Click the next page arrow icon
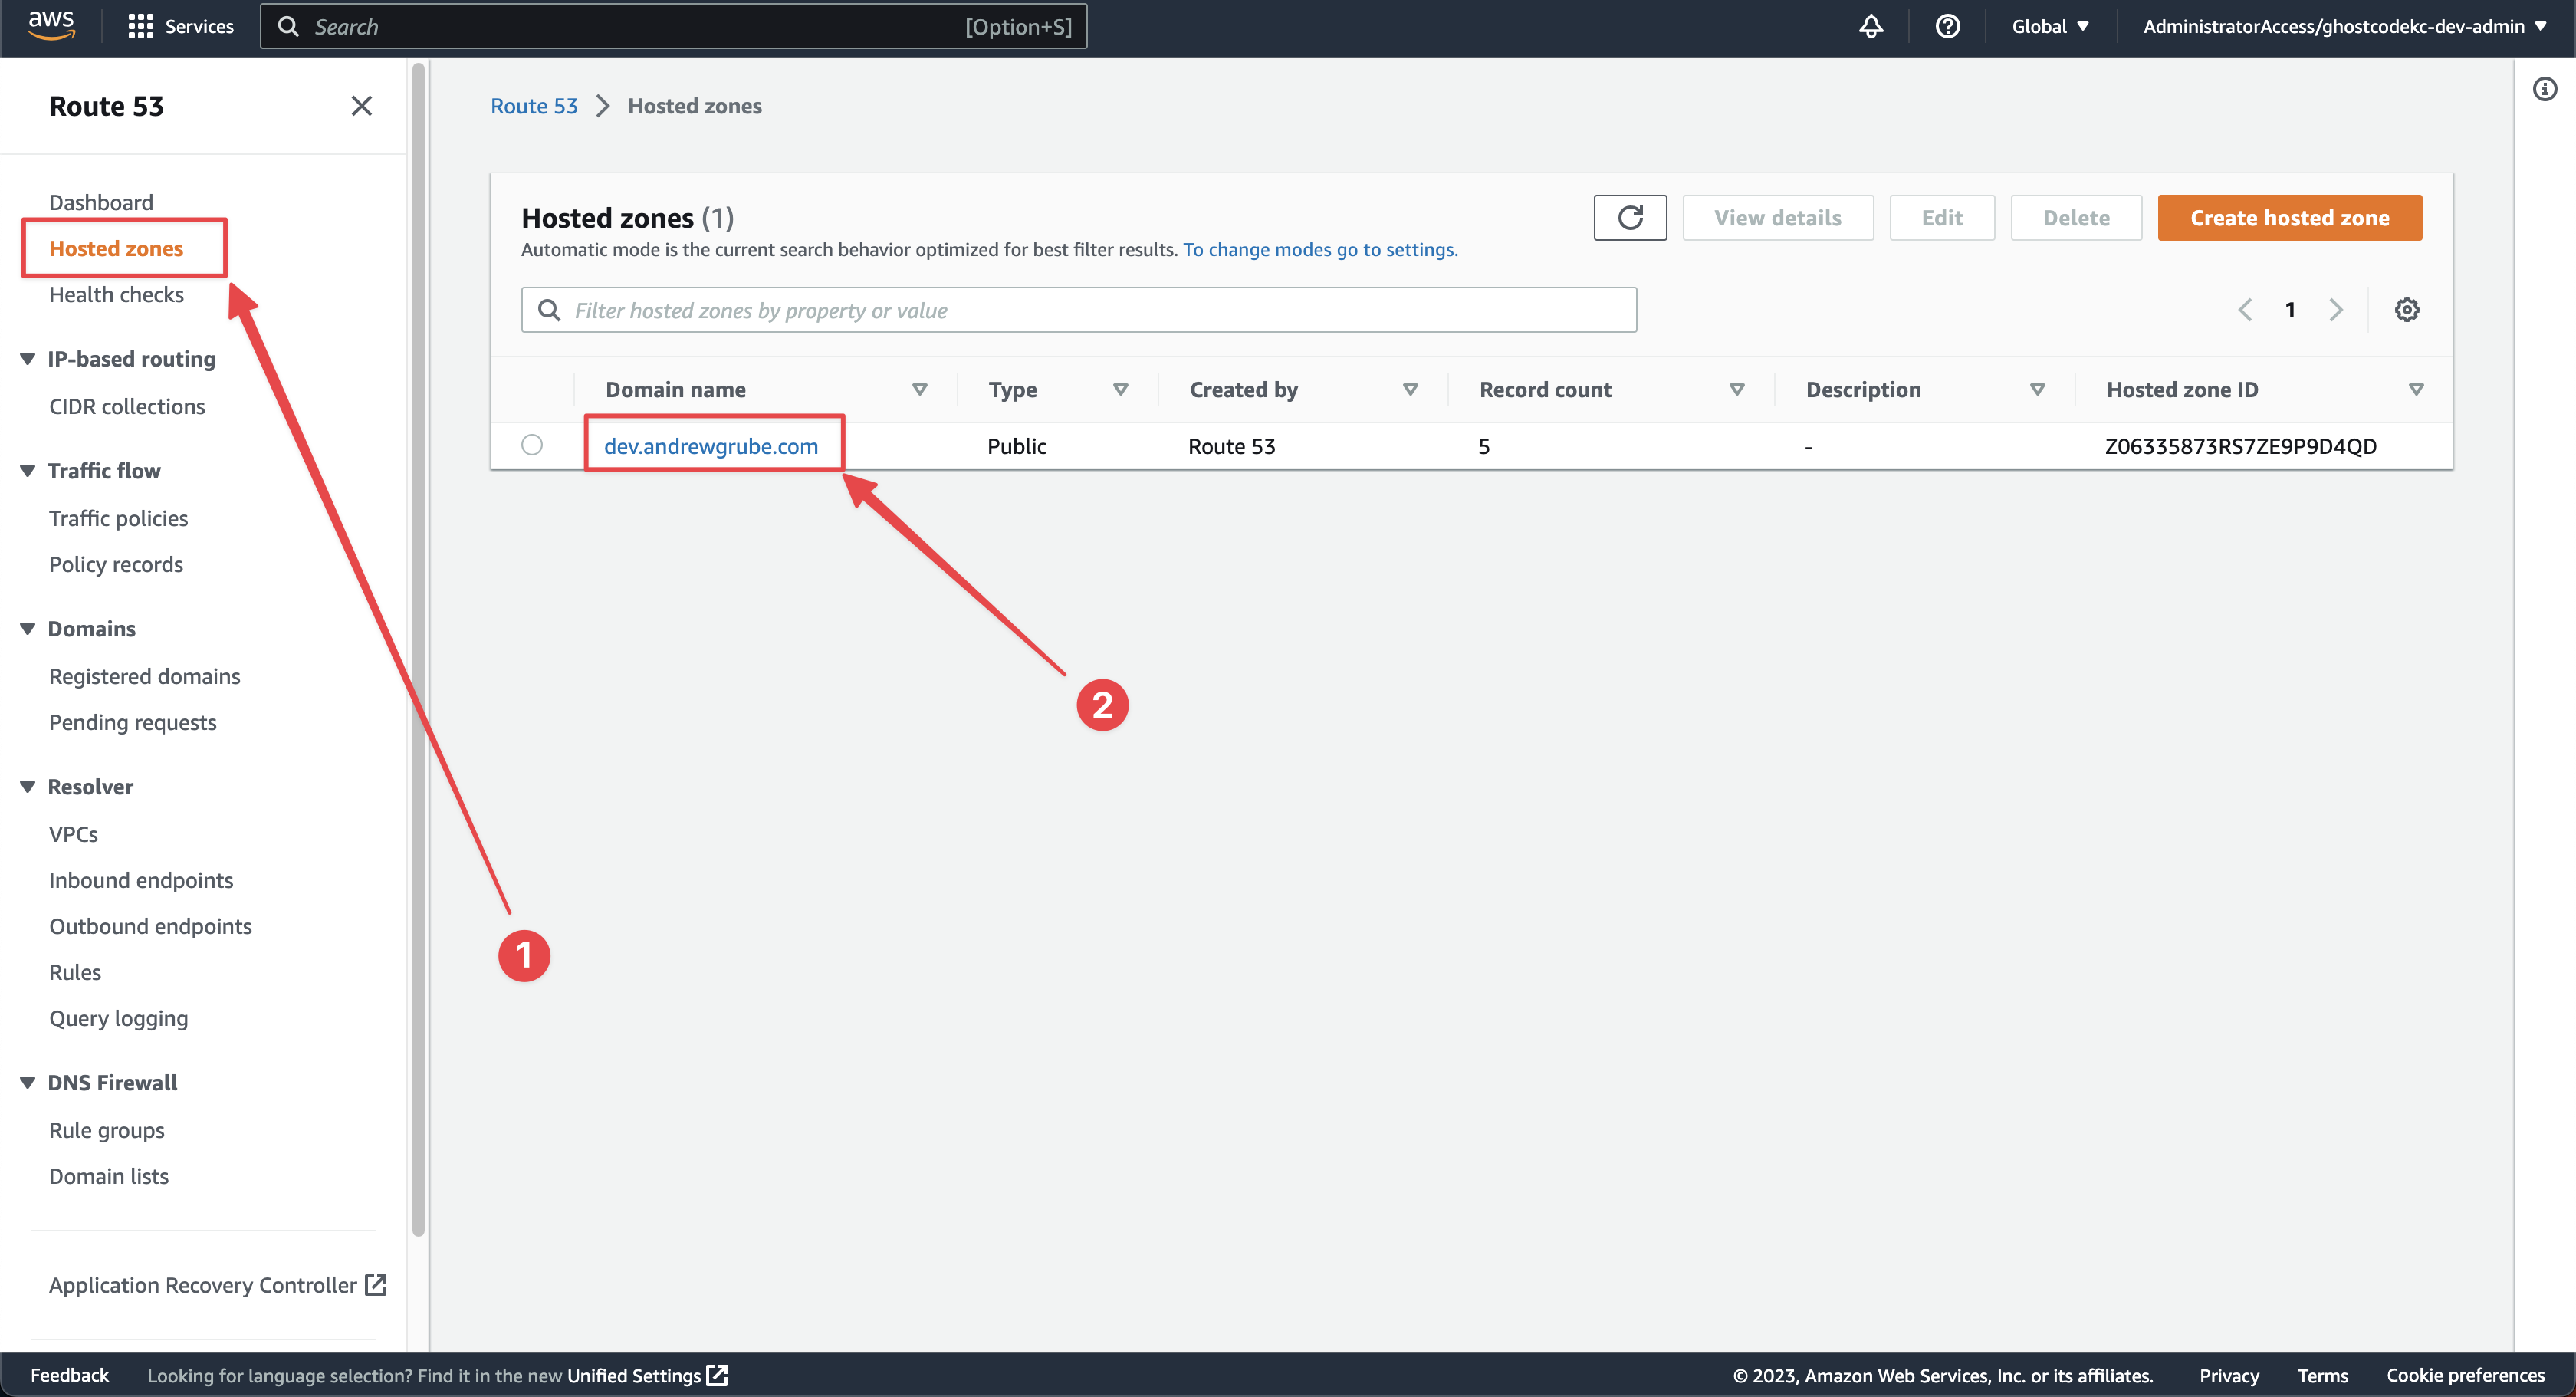The image size is (2576, 1397). point(2334,310)
